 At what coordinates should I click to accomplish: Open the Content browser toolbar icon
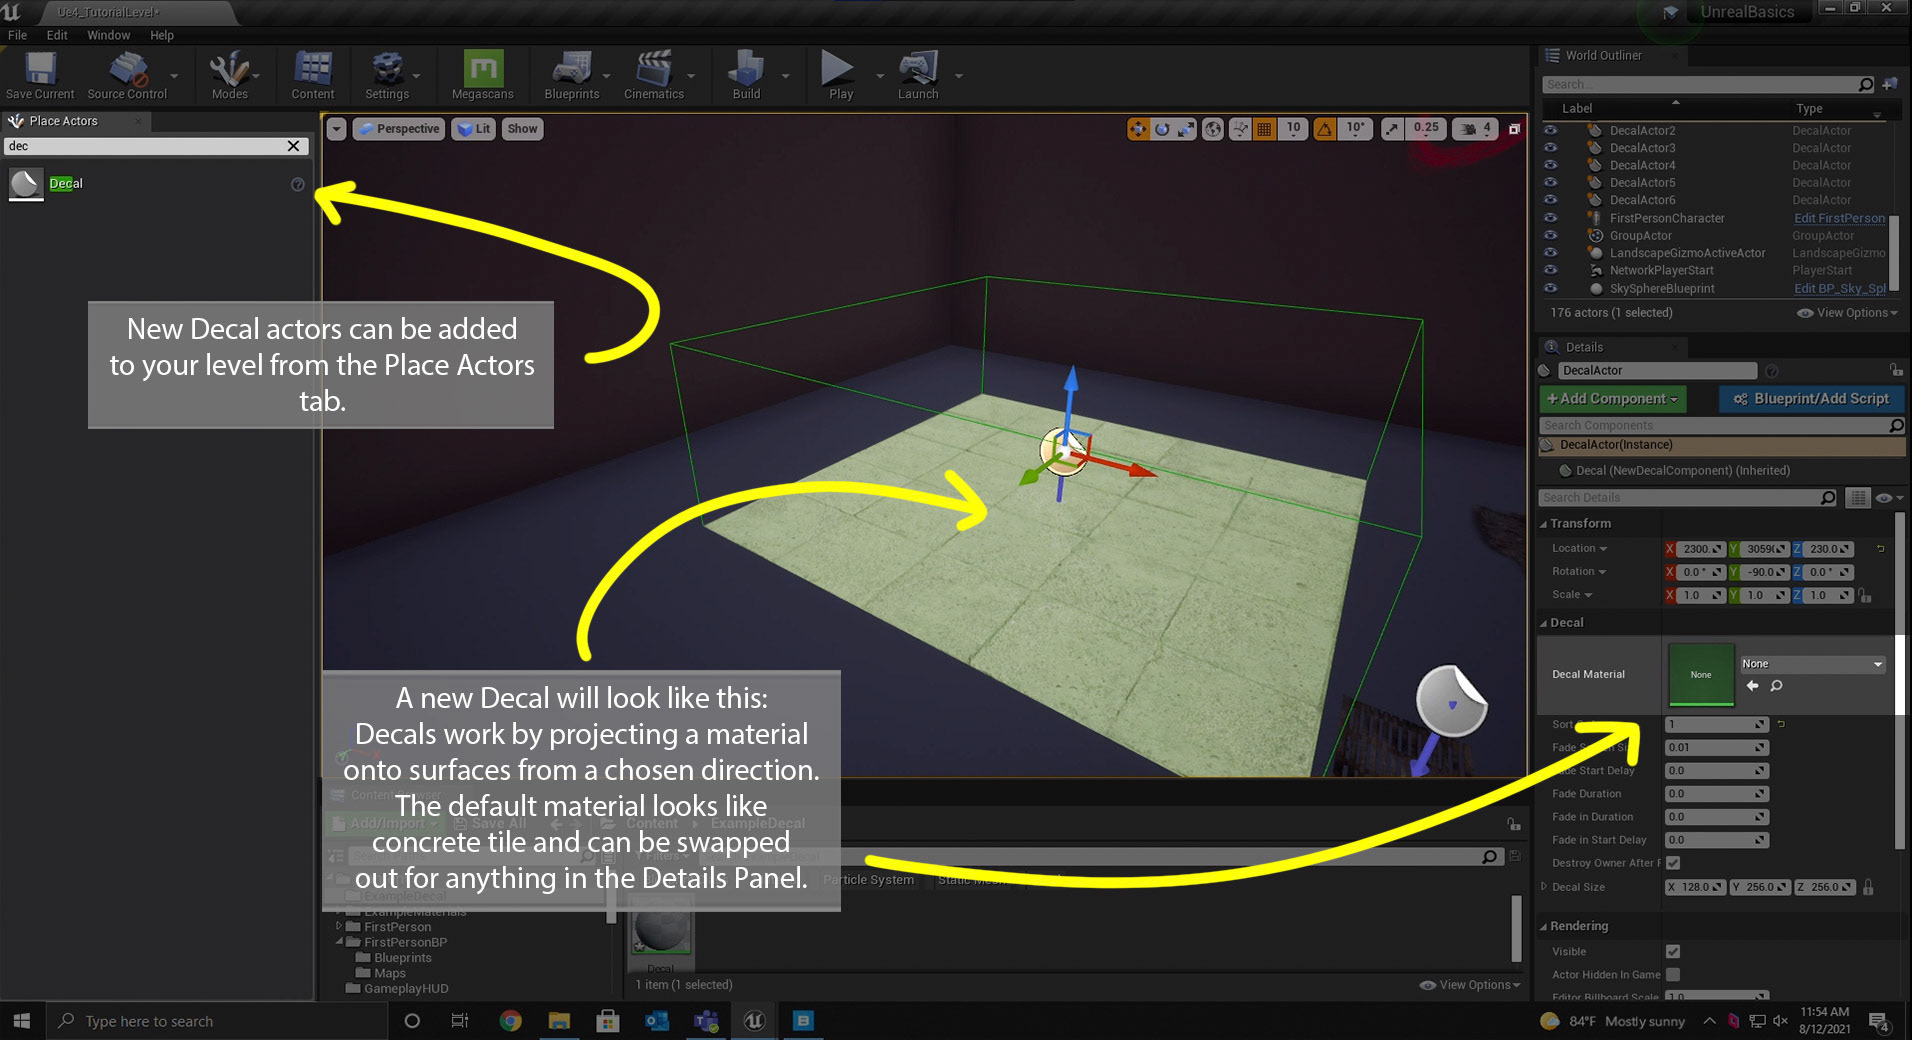coord(313,75)
